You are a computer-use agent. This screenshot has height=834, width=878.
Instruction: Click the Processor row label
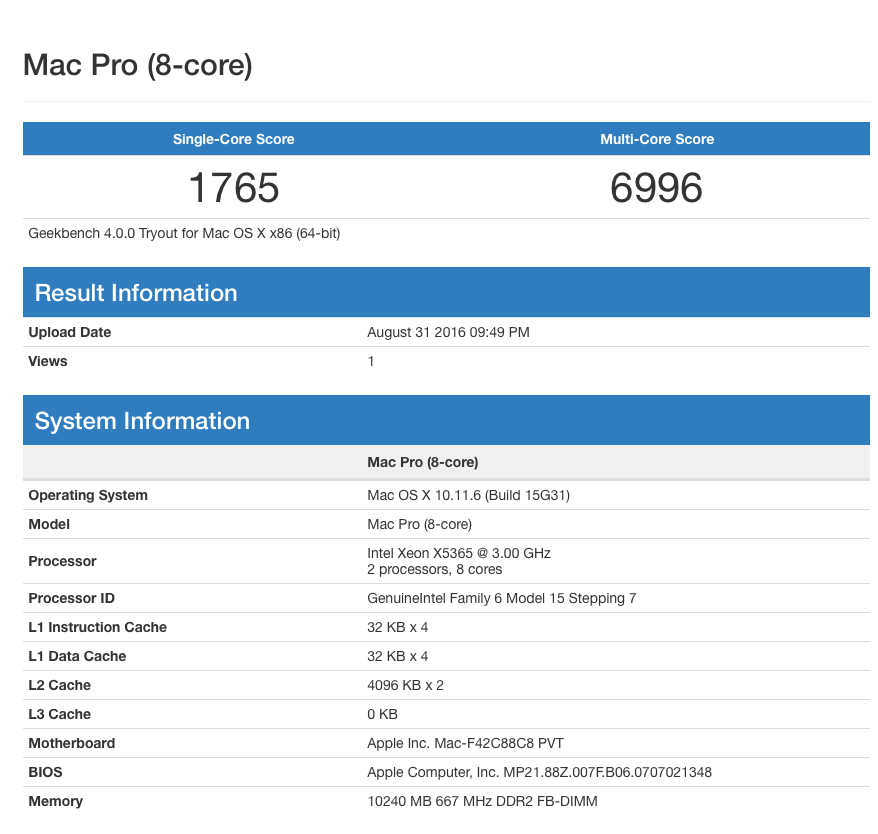pos(62,561)
